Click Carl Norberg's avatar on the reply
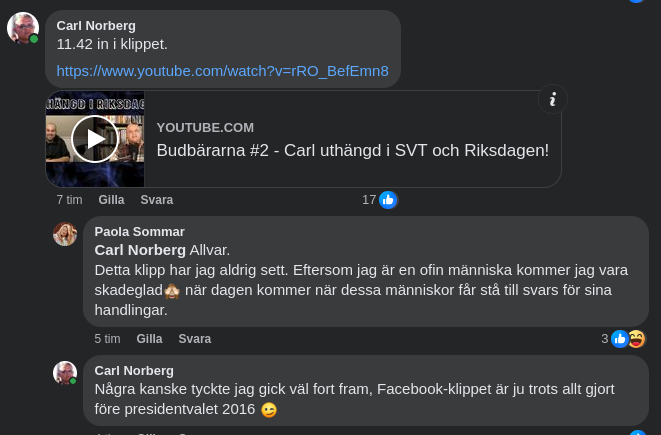This screenshot has width=661, height=435. 65,373
